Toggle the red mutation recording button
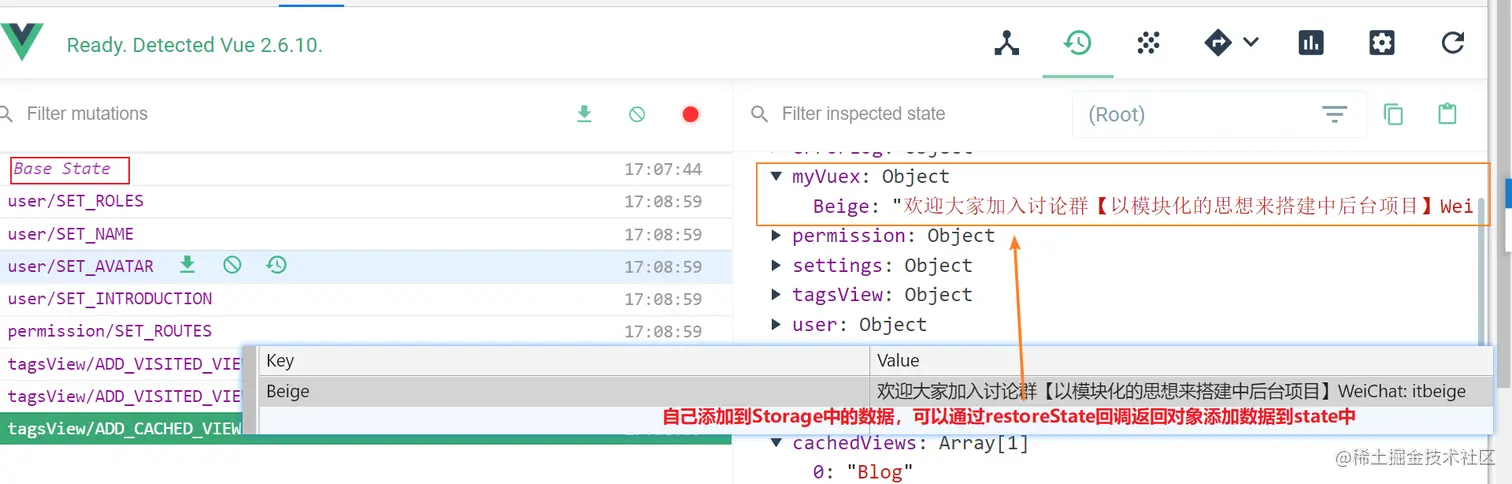1512x484 pixels. (690, 114)
